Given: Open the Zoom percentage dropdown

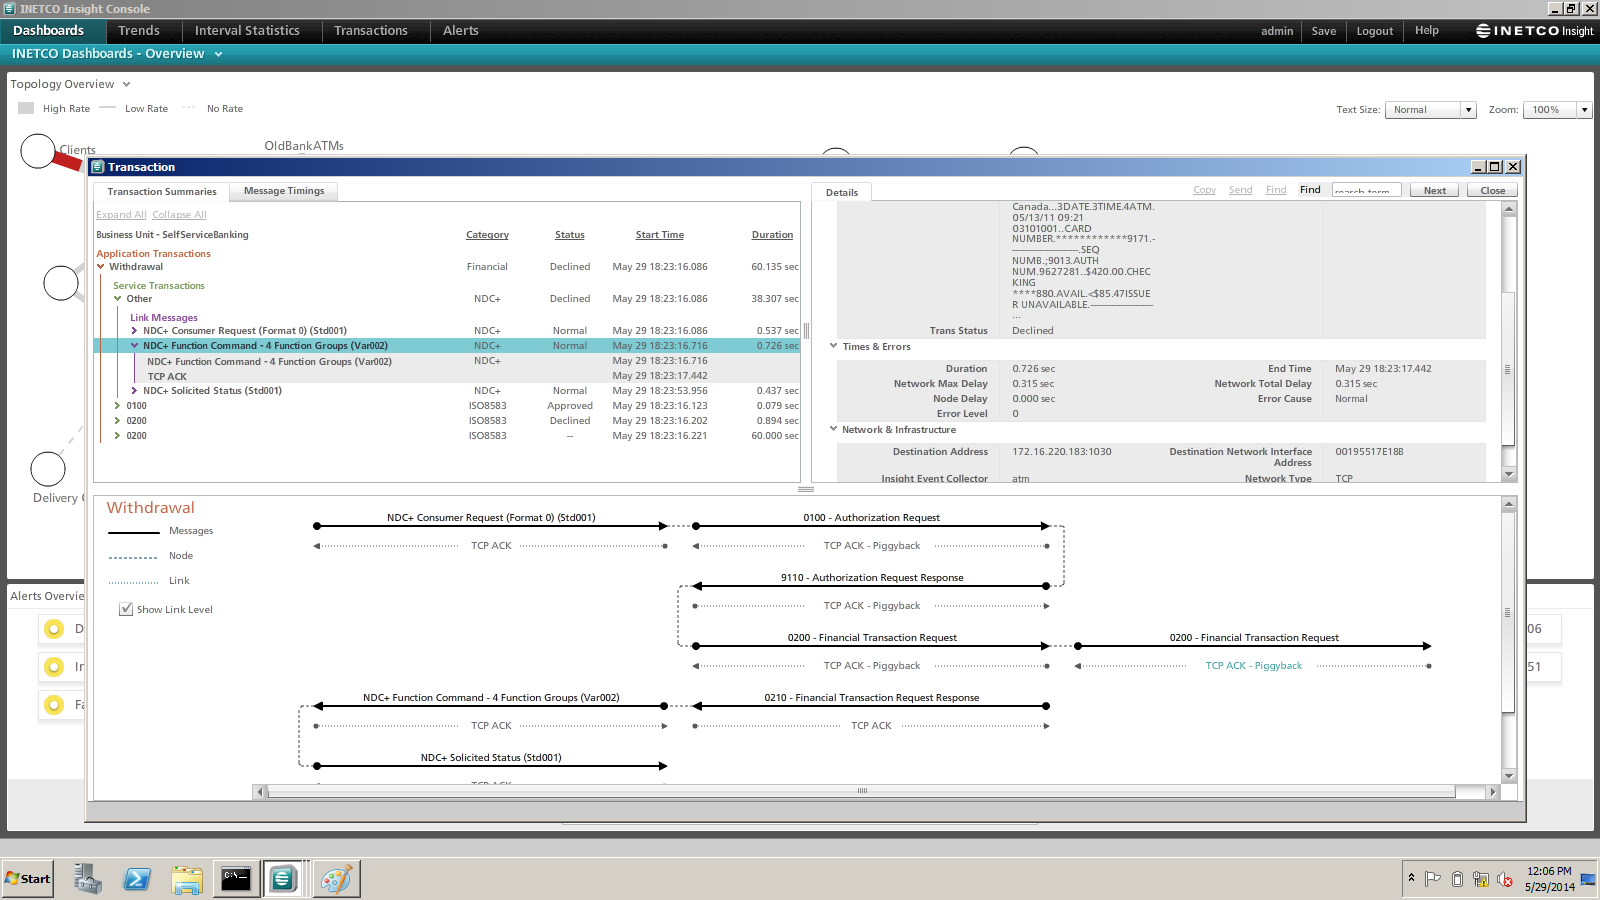Looking at the screenshot, I should [1584, 110].
